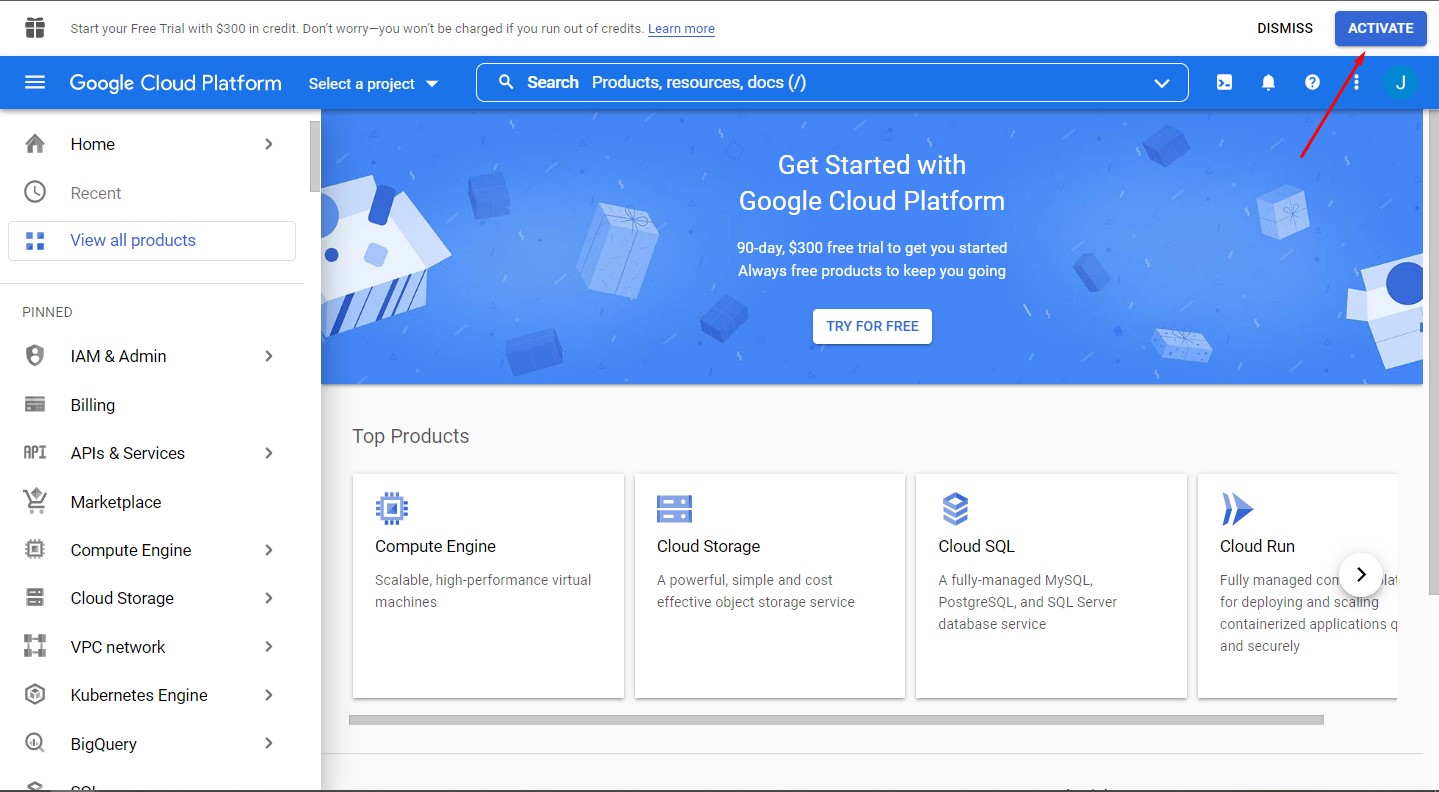Click the Learn more link

[681, 29]
